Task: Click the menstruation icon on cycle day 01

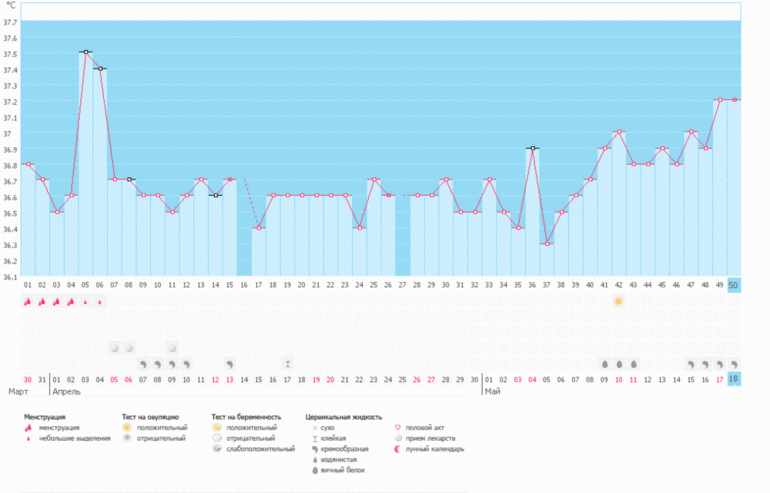Action: pyautogui.click(x=27, y=301)
